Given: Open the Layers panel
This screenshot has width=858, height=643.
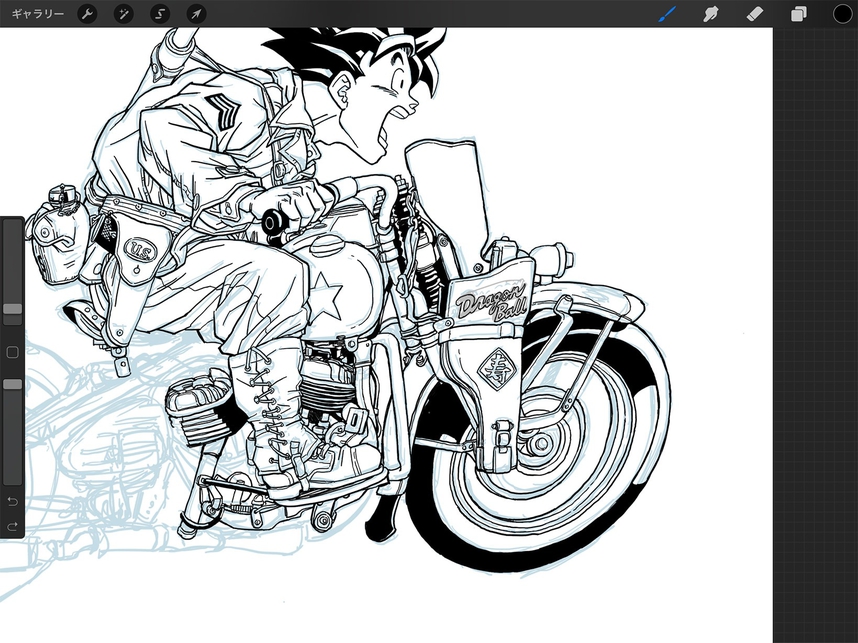Looking at the screenshot, I should tap(799, 14).
